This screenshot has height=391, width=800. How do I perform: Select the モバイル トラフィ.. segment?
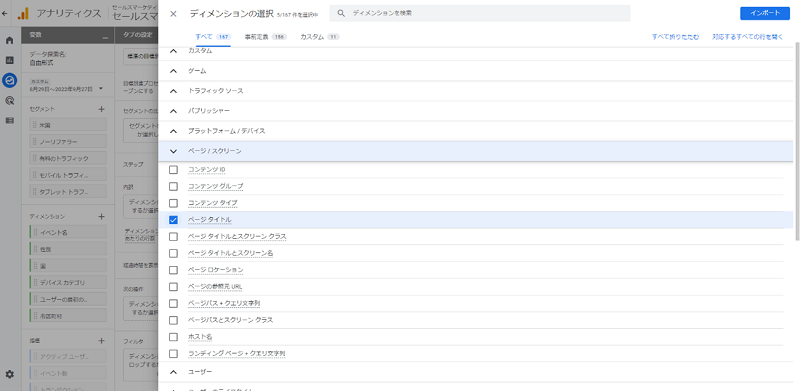[68, 175]
